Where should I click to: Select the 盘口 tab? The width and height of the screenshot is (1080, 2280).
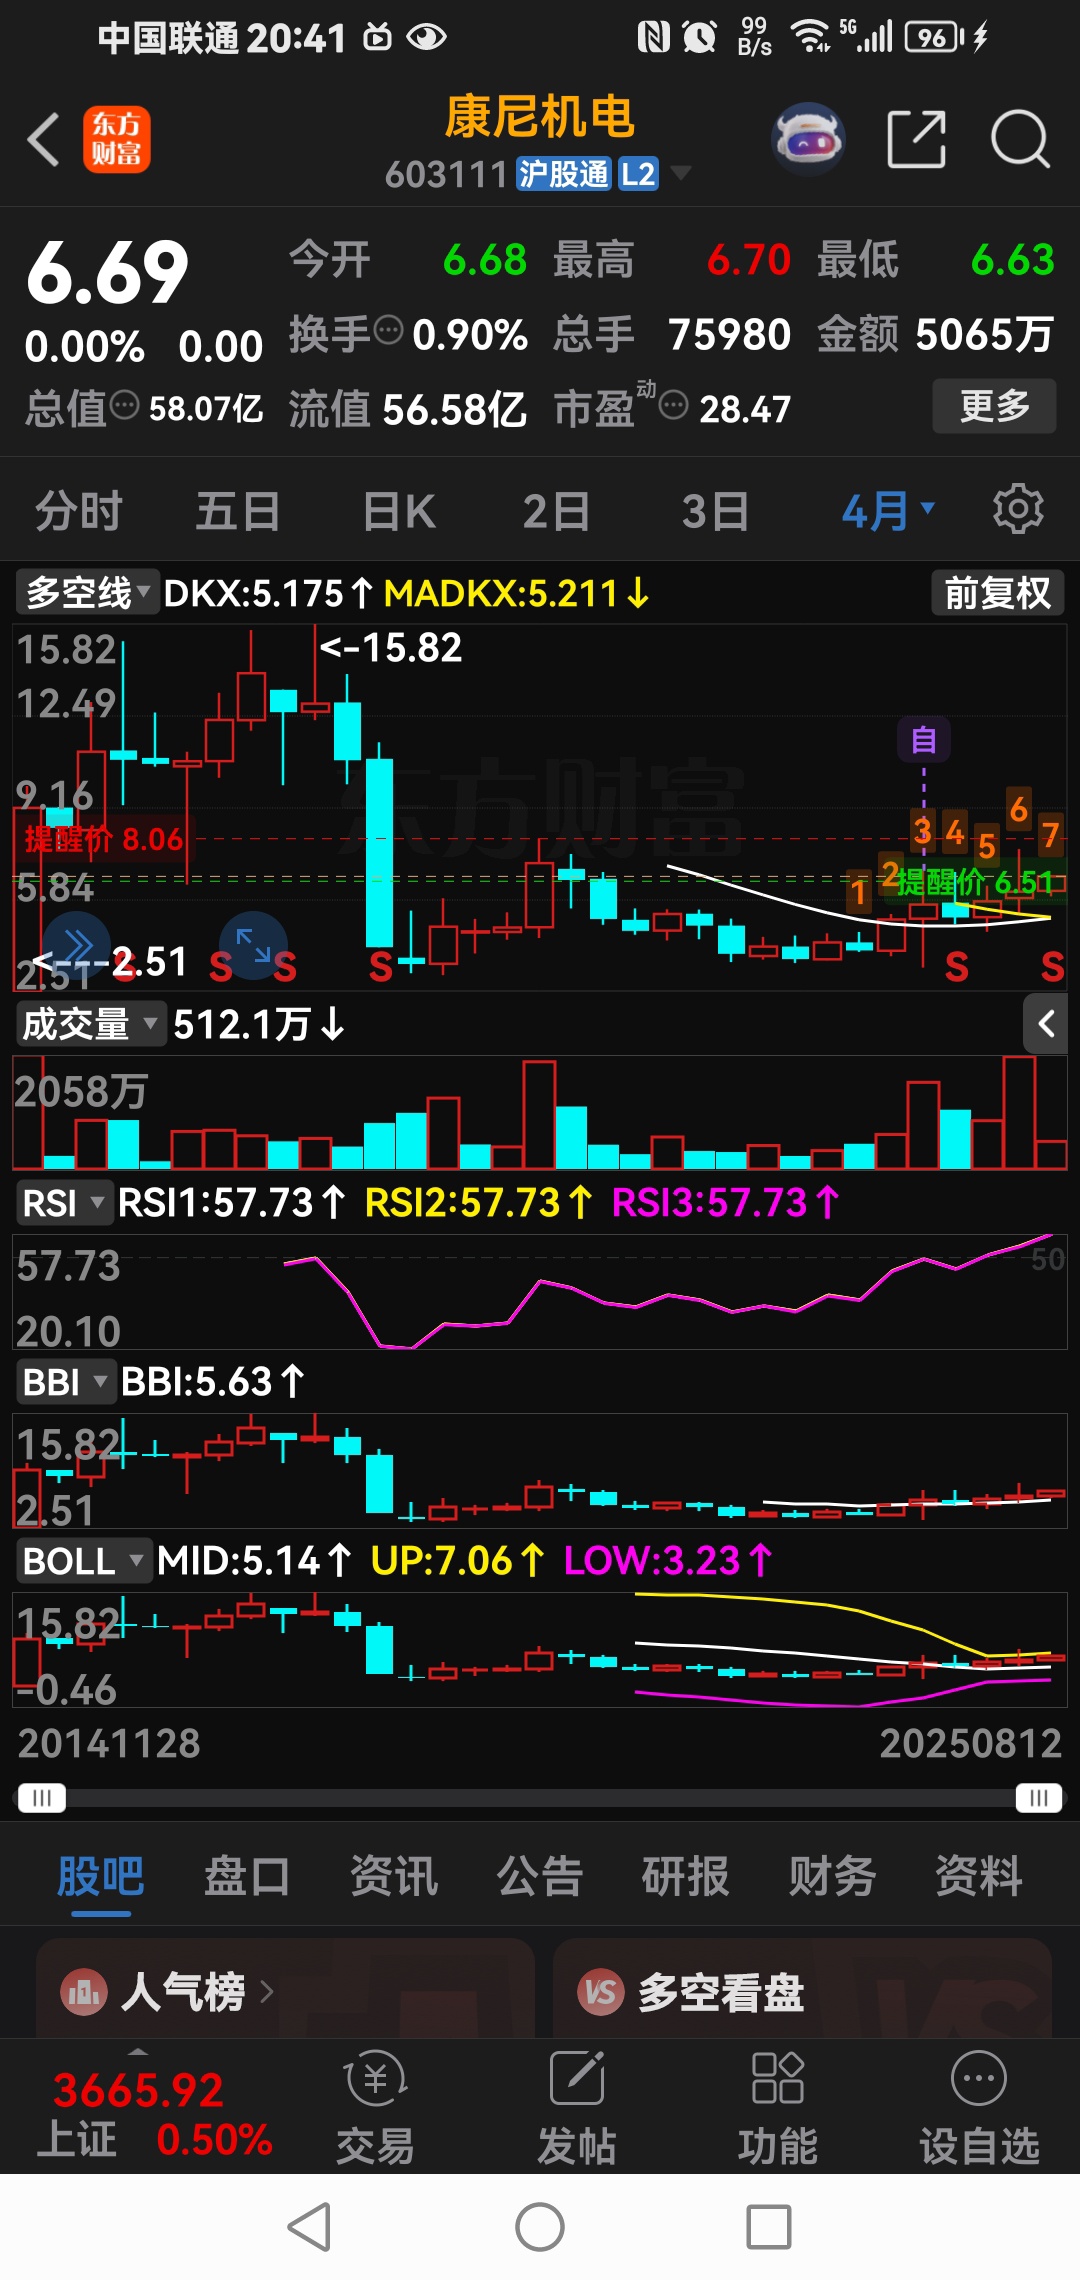[x=247, y=1876]
